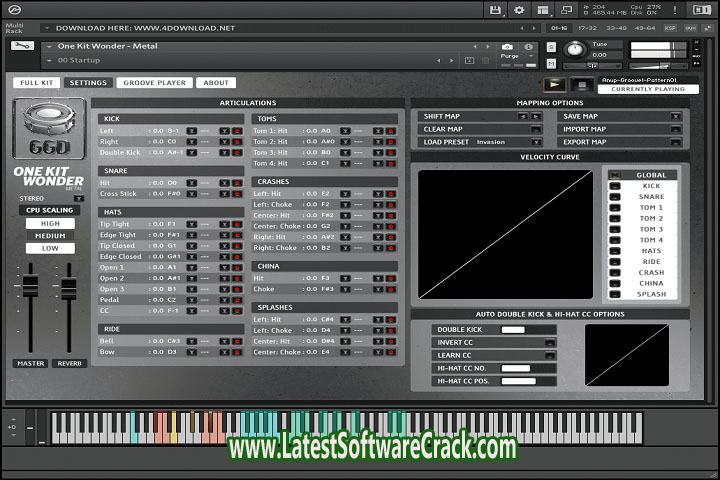Open dropdown for Cross Stick articulation
The width and height of the screenshot is (720, 480).
[x=191, y=194]
